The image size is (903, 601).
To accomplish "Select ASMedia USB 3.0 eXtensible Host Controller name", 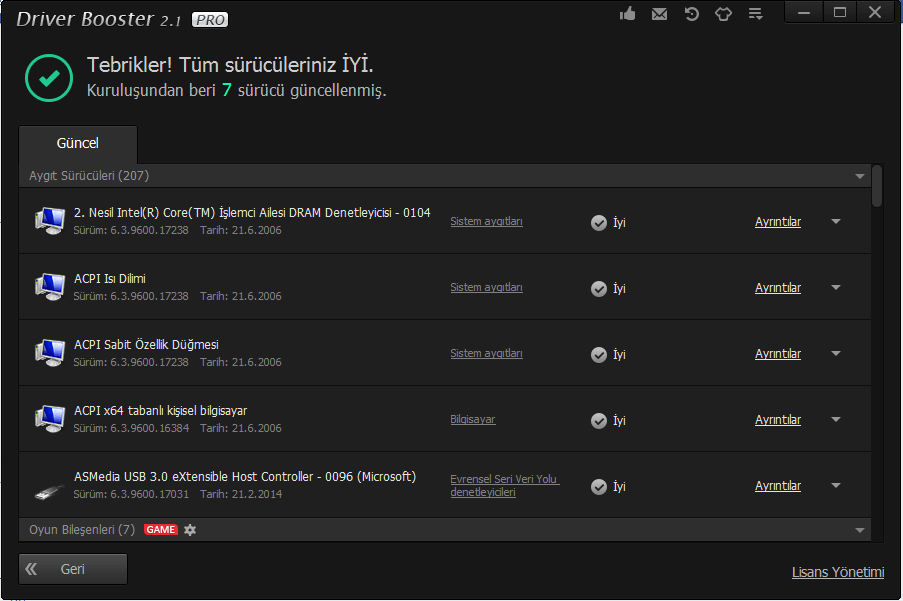I will (x=245, y=477).
